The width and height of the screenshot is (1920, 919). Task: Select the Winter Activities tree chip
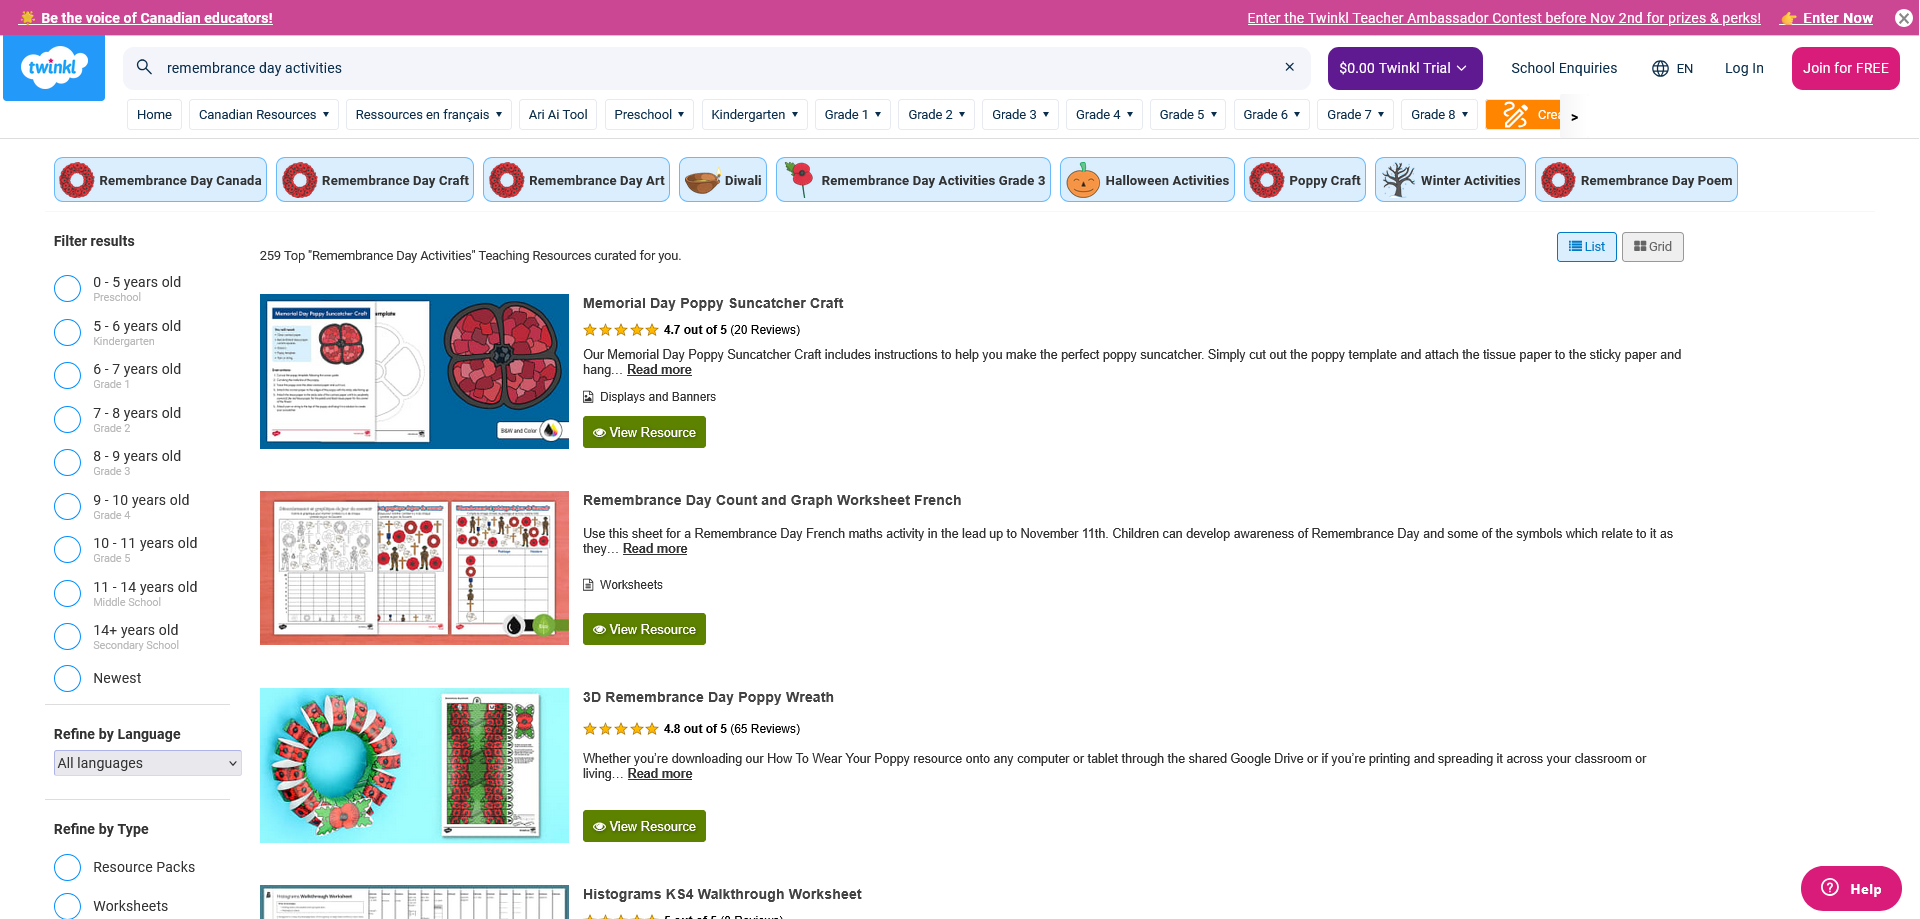tap(1450, 180)
